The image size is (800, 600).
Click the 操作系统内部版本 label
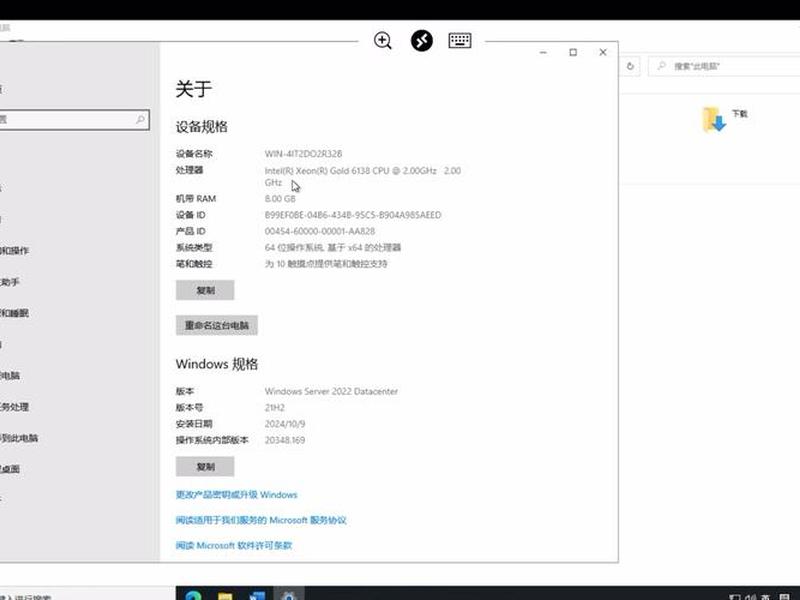212,440
